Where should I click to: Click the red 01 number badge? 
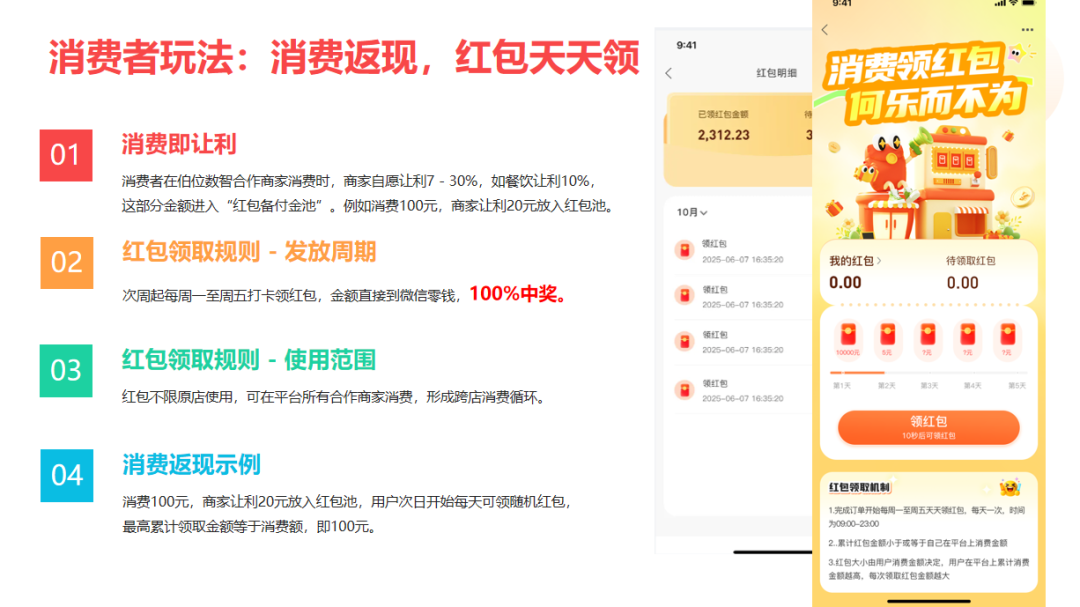pyautogui.click(x=66, y=155)
